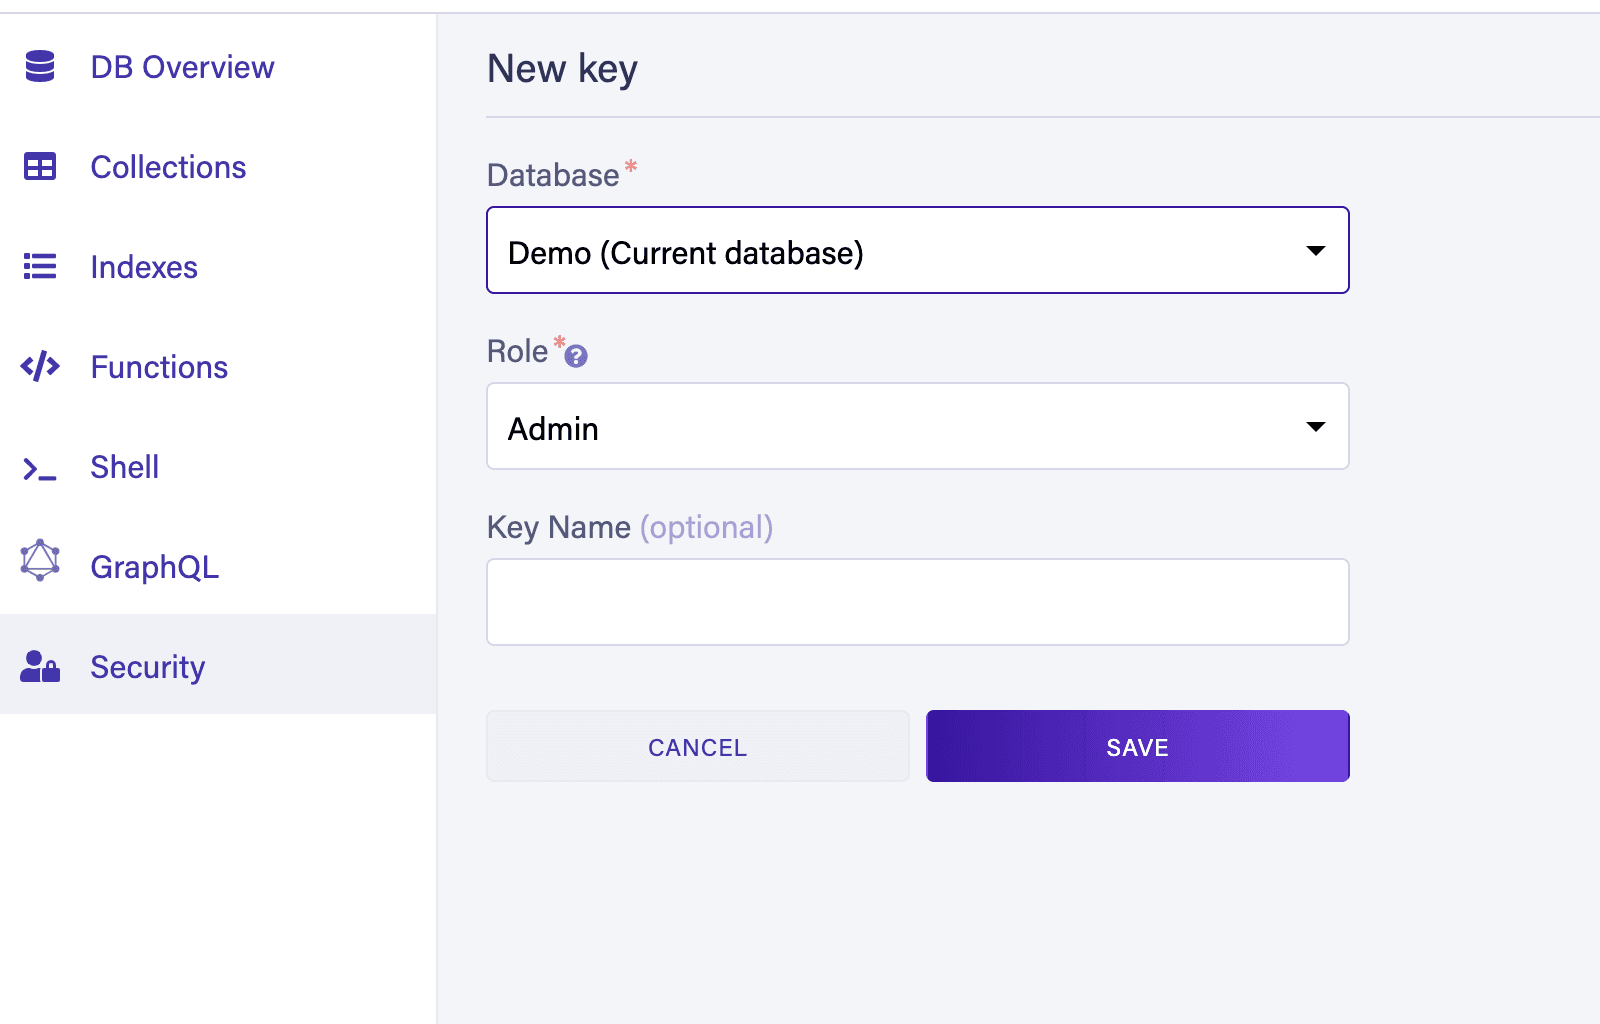This screenshot has width=1600, height=1024.
Task: Show help for the Role field
Action: [576, 355]
